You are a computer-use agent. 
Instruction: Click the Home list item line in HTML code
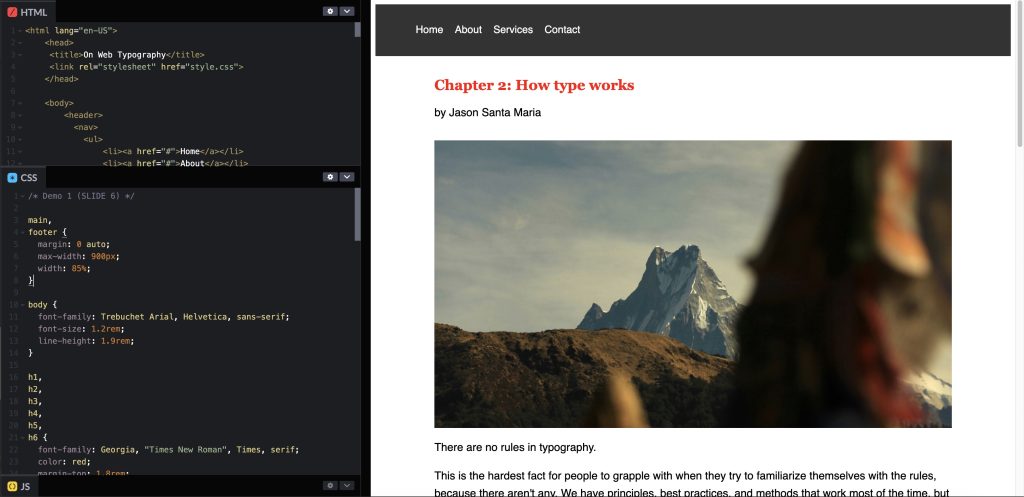(173, 152)
